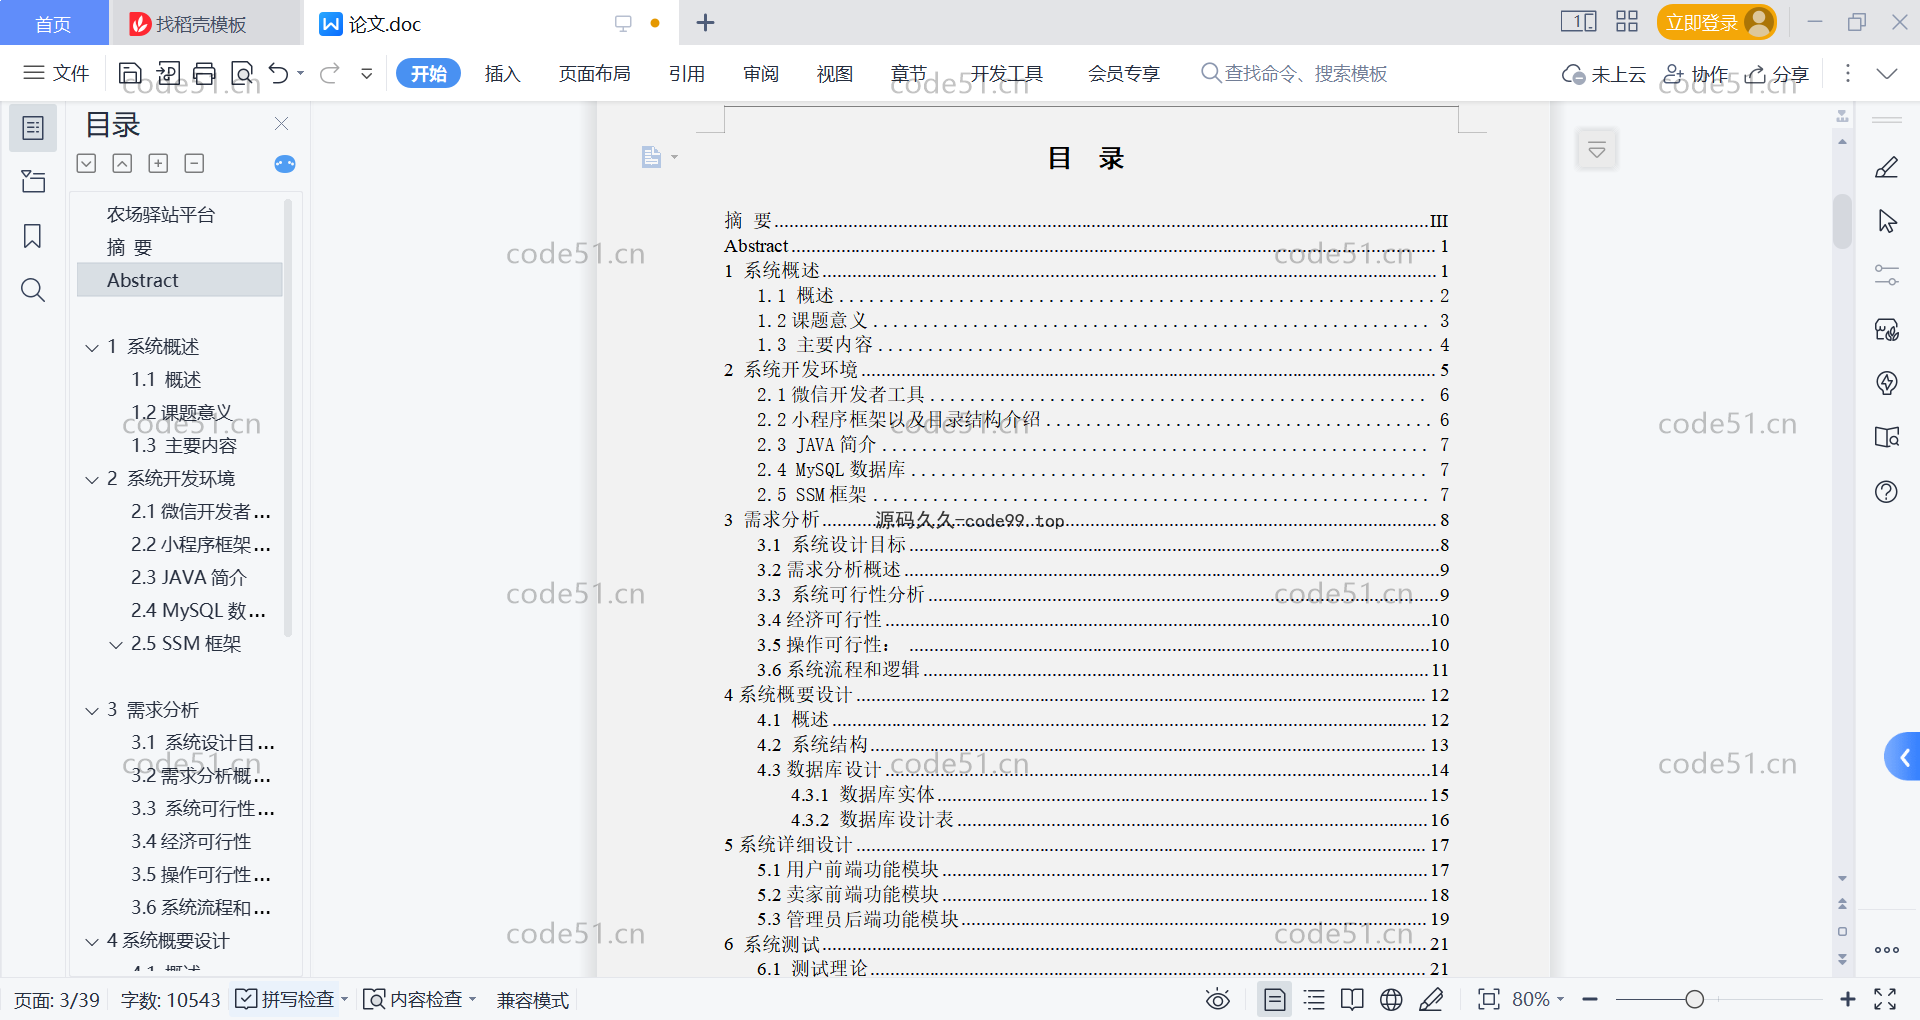Collapse the '1 系统概述' outline node
1920x1020 pixels.
(x=92, y=347)
